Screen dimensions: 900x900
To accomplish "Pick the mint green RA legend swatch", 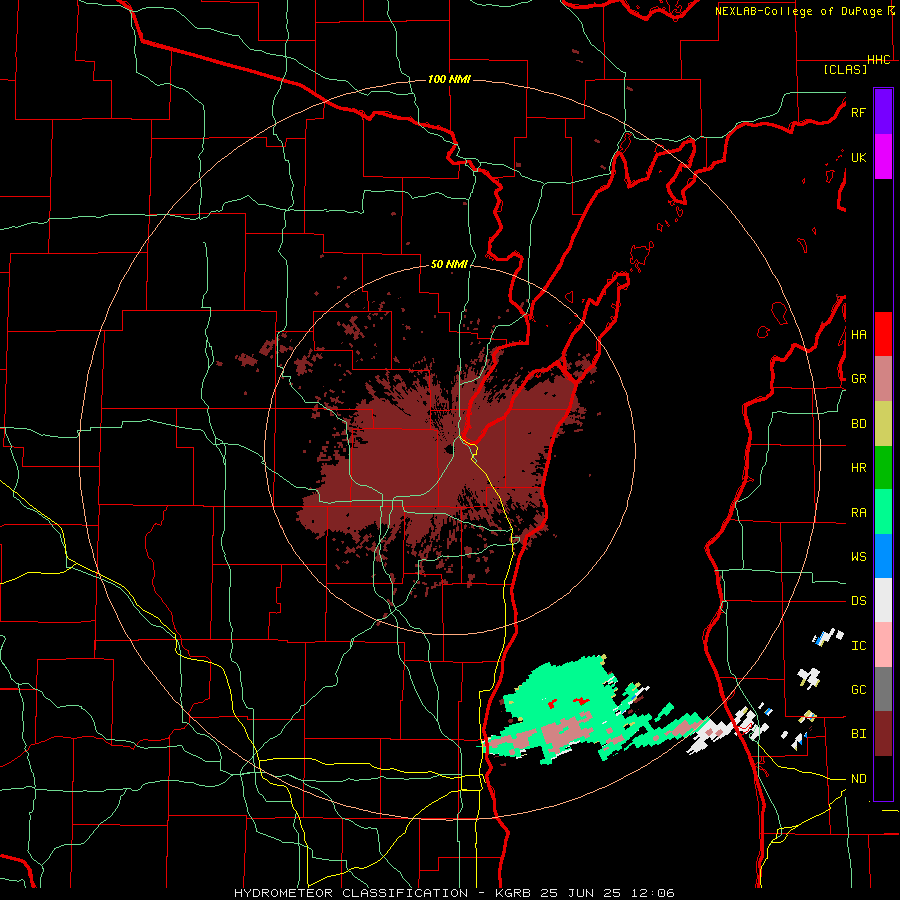I will 883,512.
